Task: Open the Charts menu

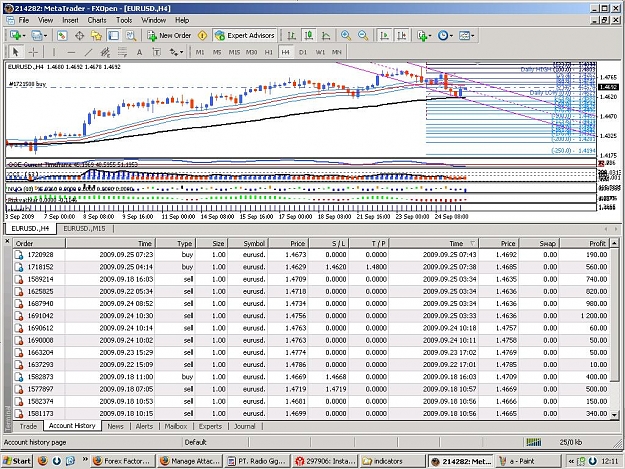Action: 97,20
